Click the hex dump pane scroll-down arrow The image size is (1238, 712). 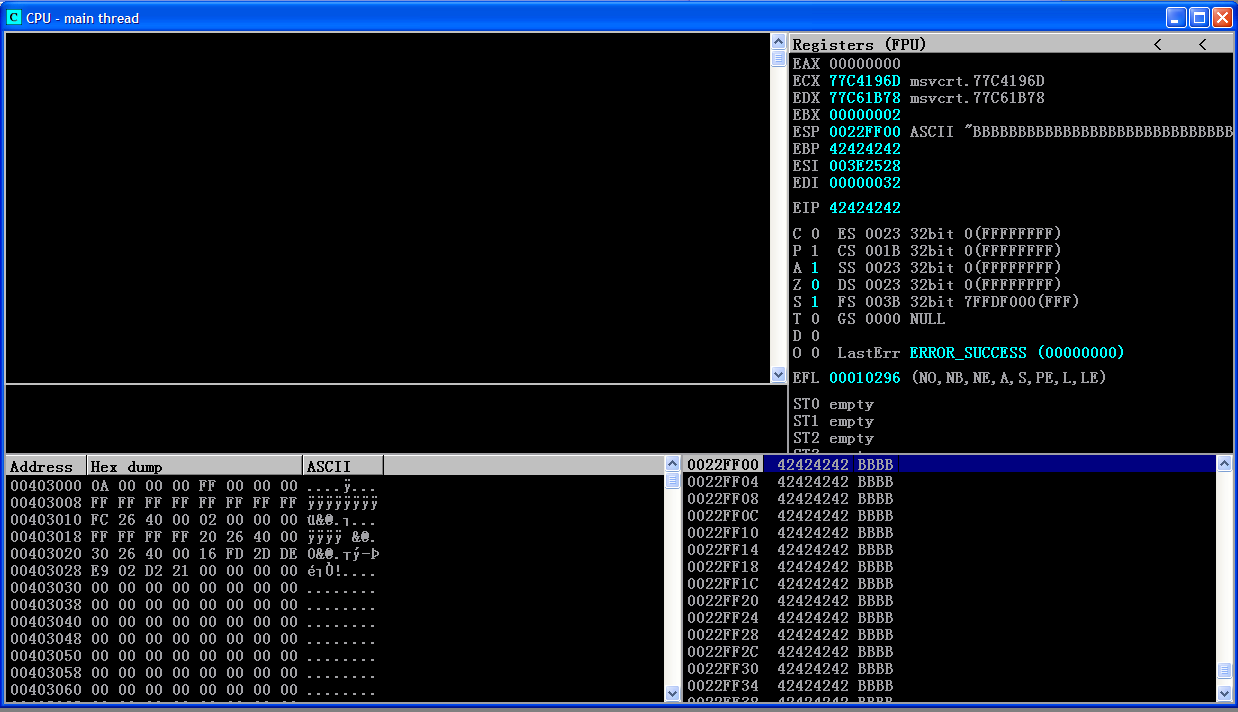pyautogui.click(x=673, y=692)
